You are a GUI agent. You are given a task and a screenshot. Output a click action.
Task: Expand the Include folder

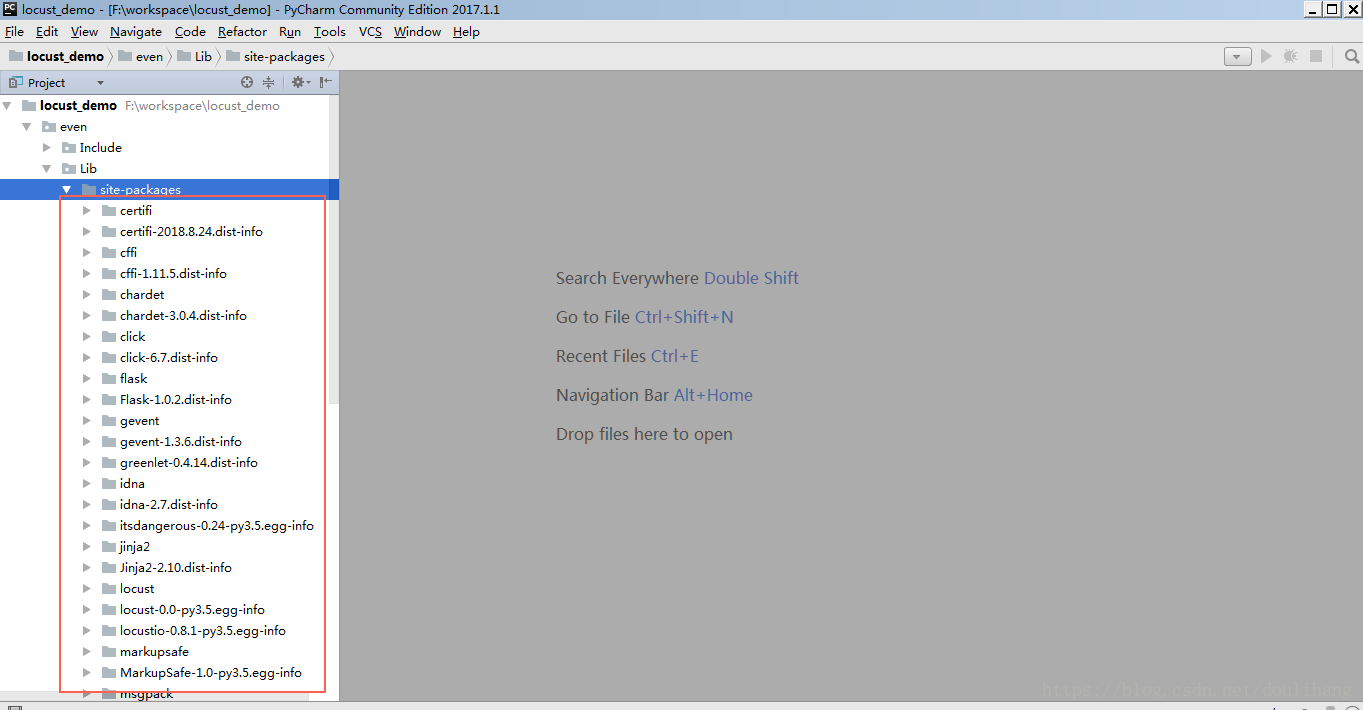point(47,148)
